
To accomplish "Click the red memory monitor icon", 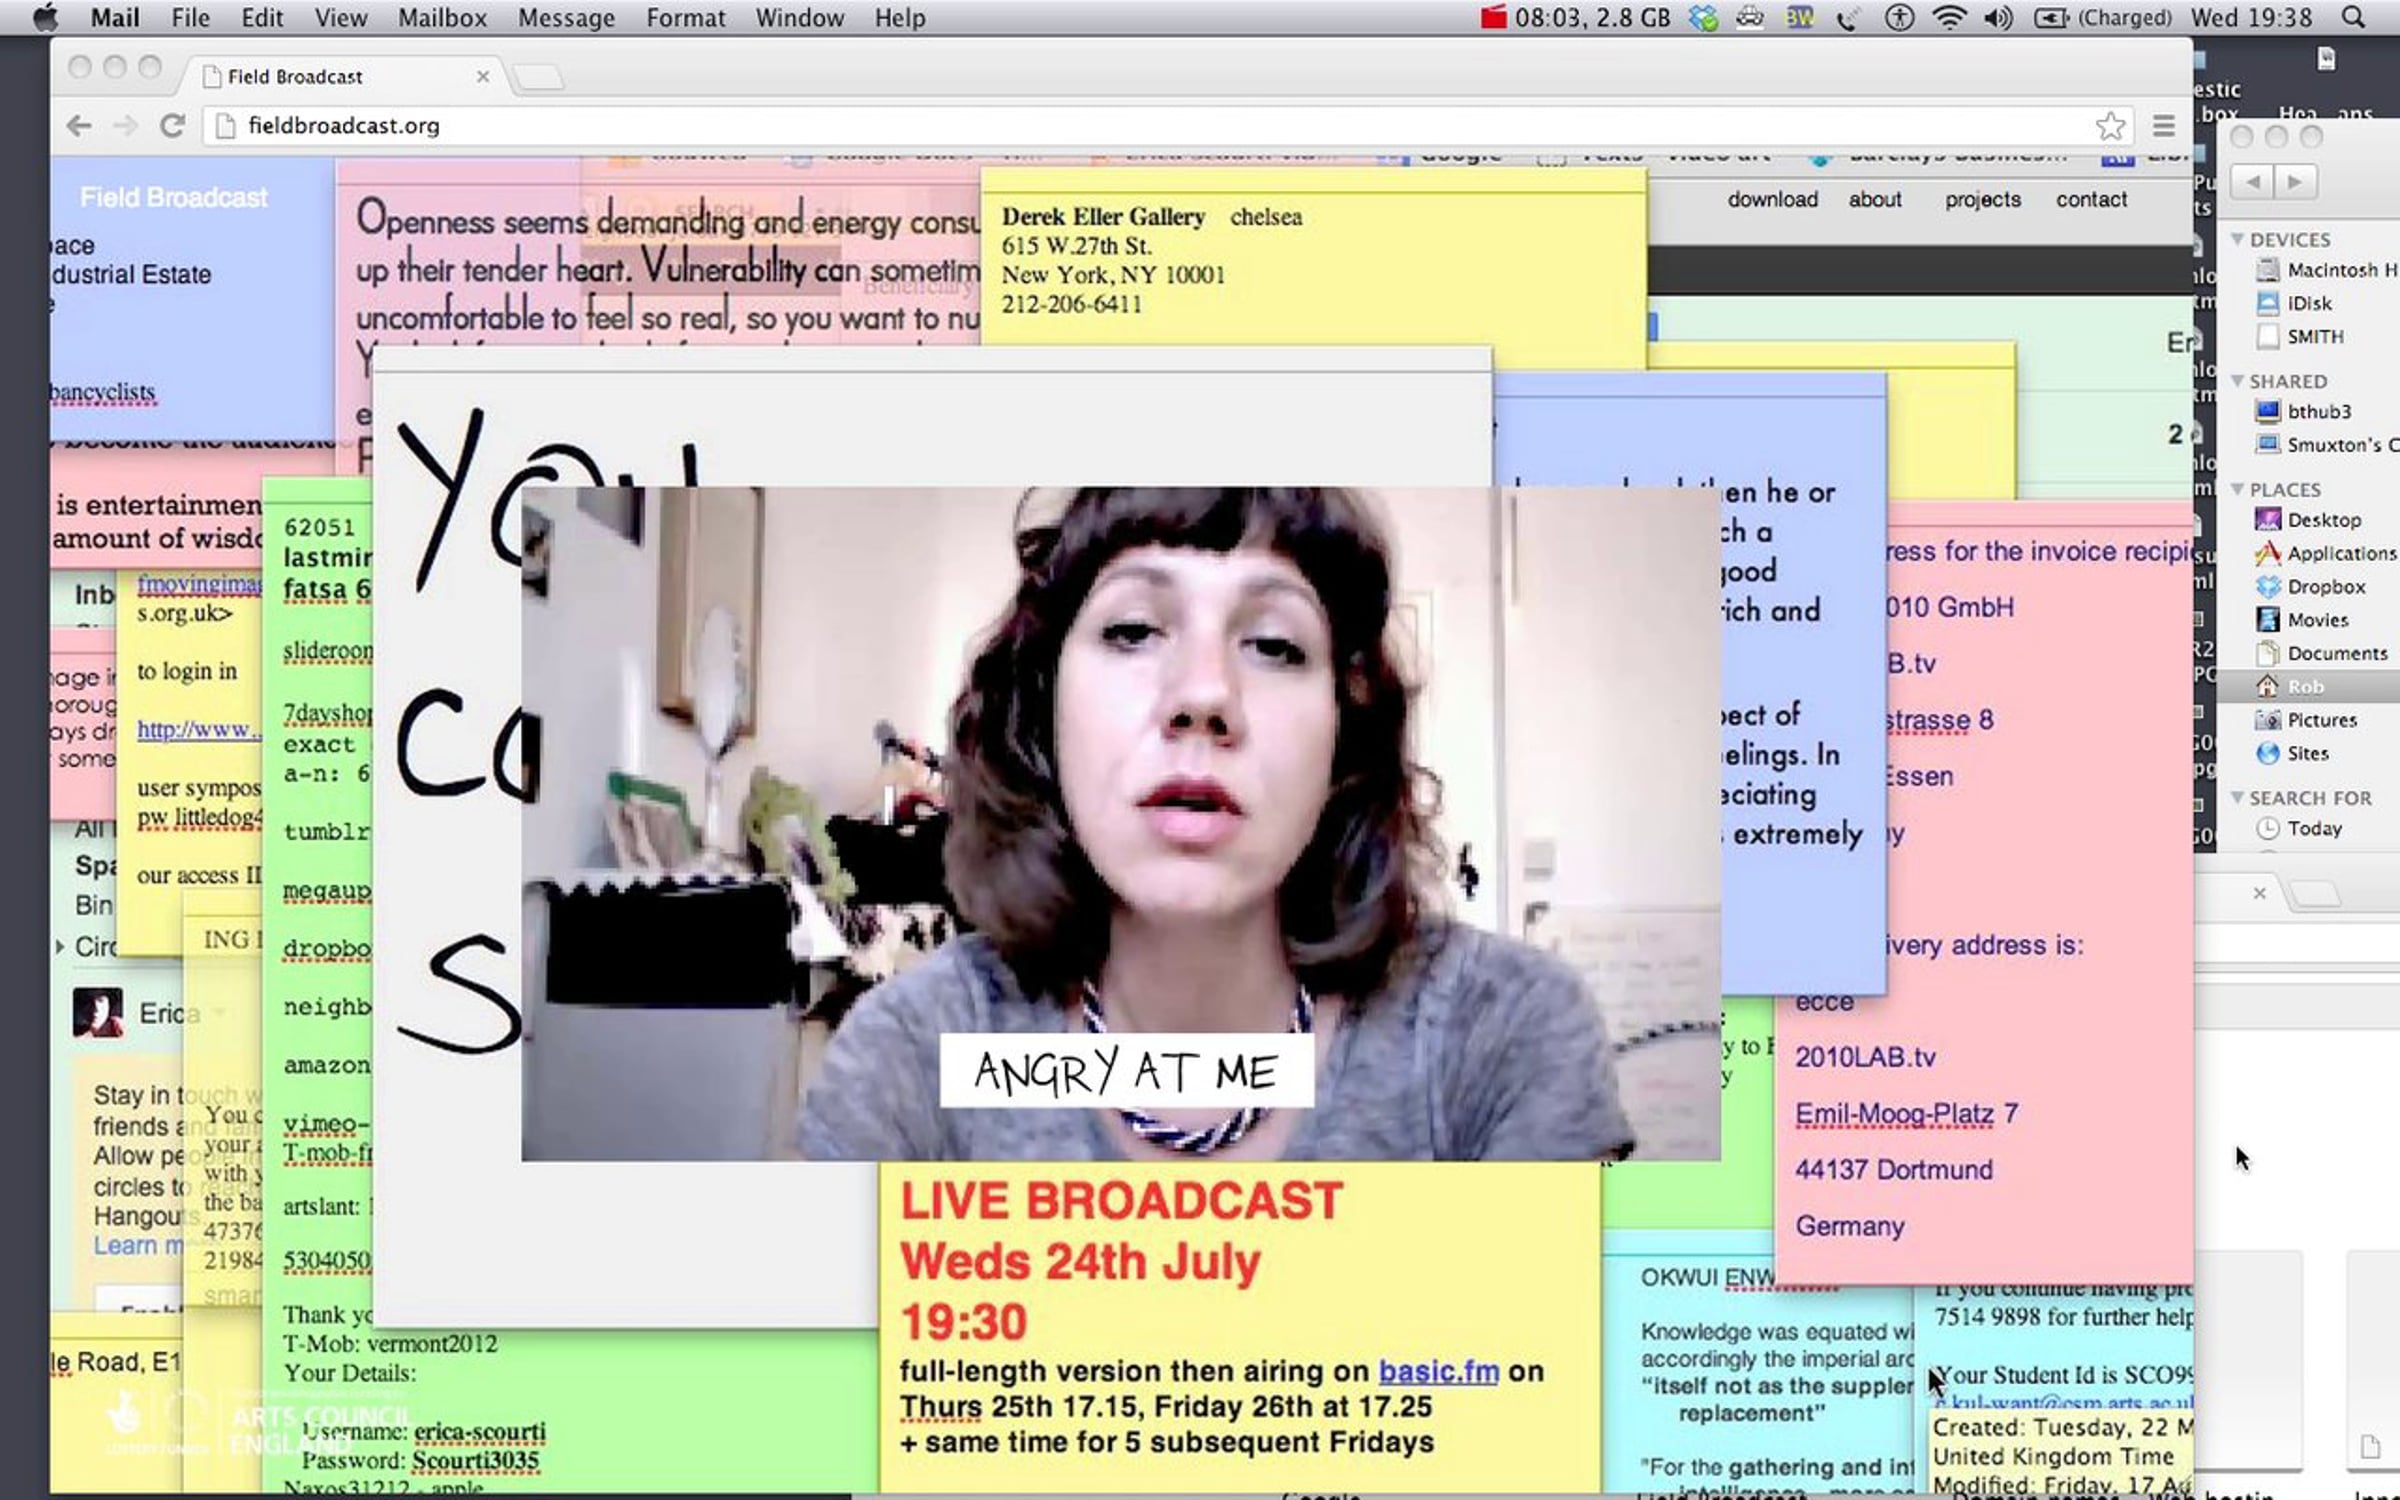I will (1493, 18).
